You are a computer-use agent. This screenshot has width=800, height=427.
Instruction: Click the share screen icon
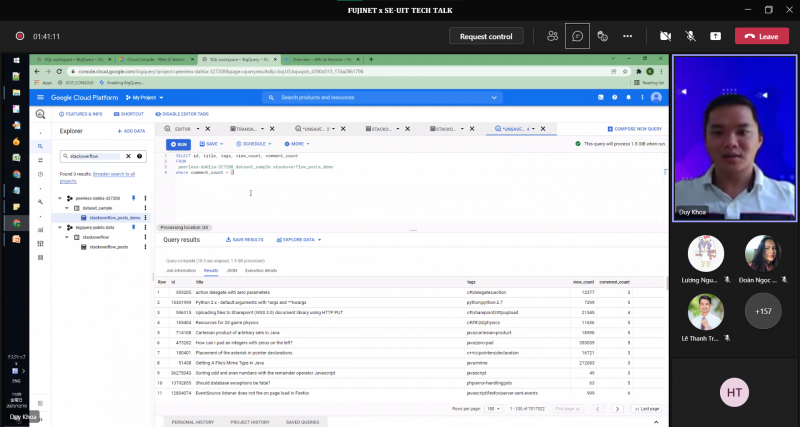(715, 36)
